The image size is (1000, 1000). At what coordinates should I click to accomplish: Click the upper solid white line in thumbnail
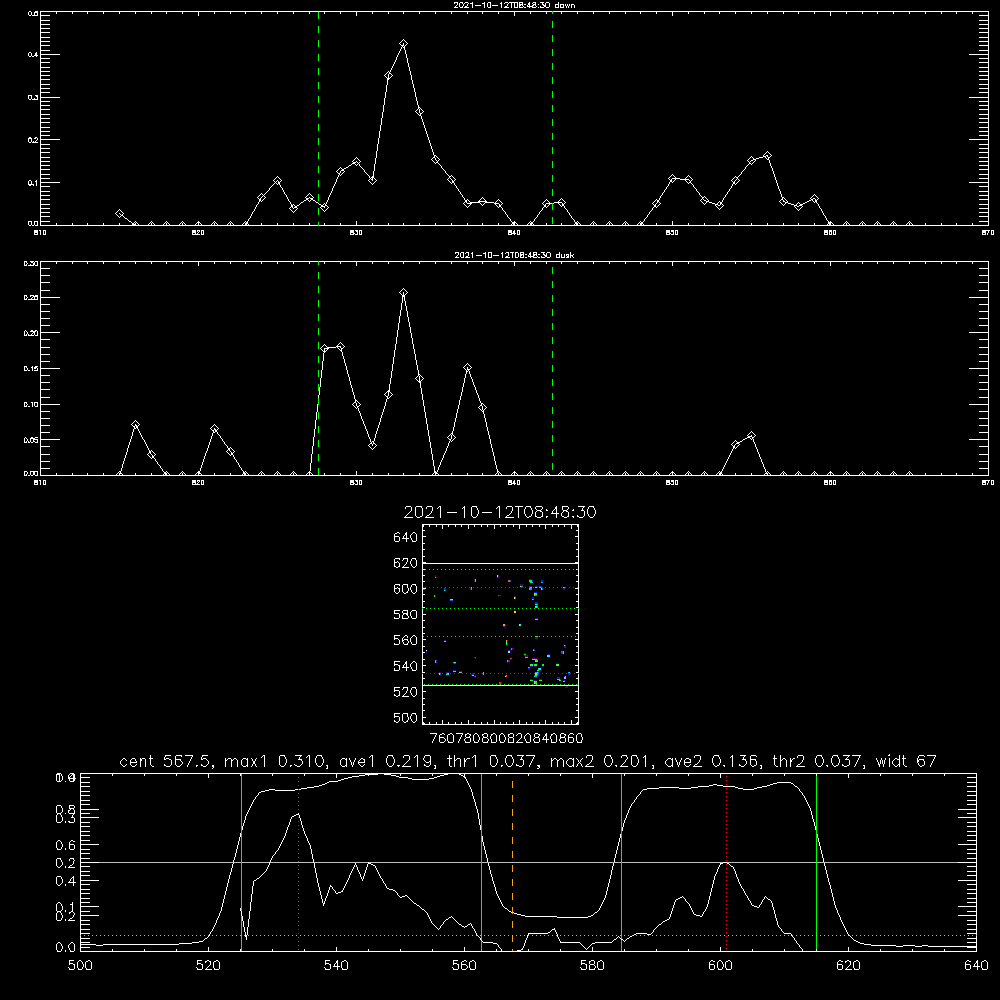point(500,563)
